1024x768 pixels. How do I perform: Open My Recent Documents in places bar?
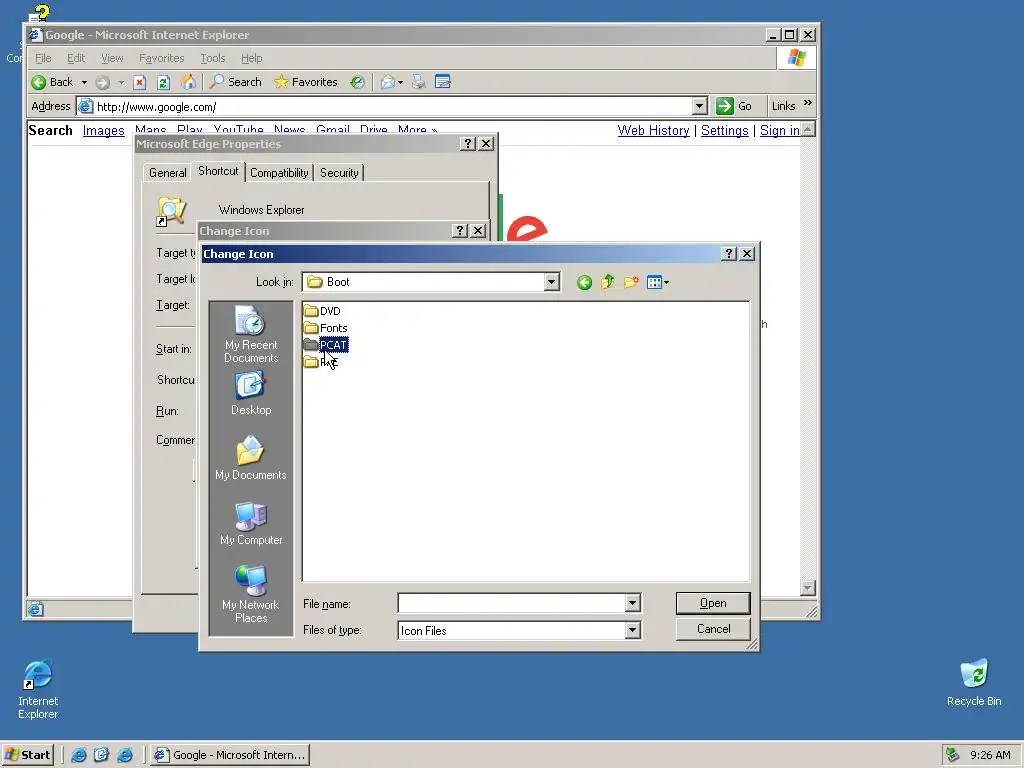click(x=251, y=334)
